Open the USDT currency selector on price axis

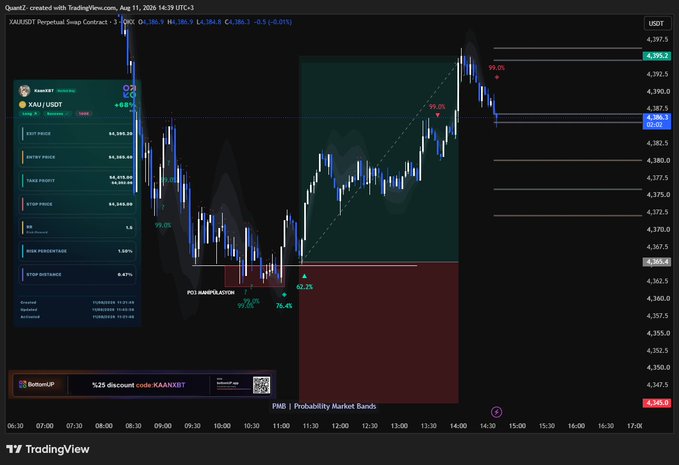click(656, 23)
